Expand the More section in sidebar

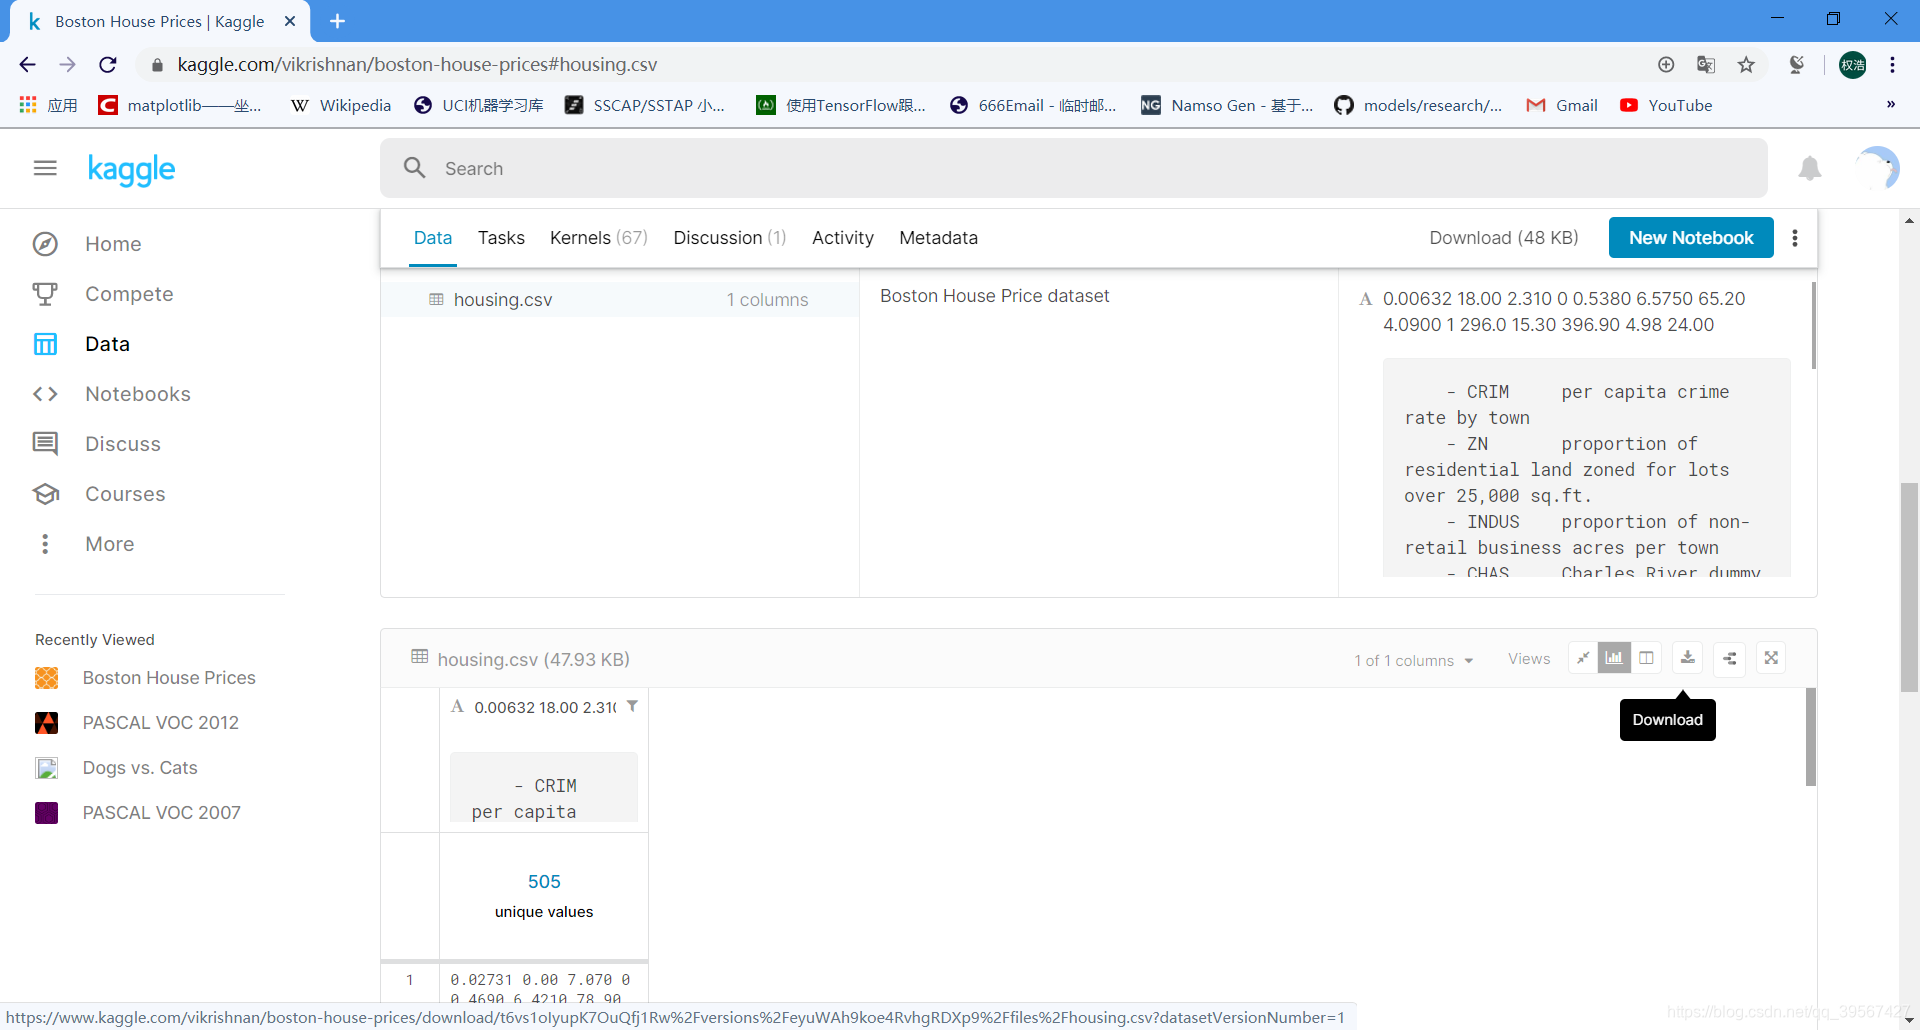(108, 543)
